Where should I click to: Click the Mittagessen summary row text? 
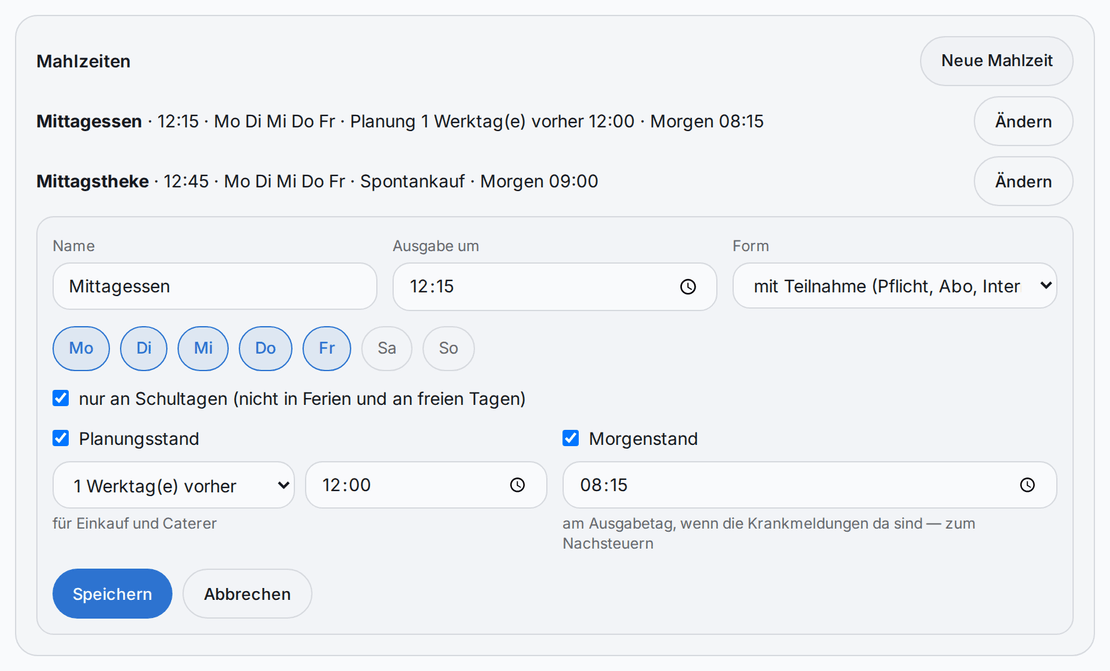(400, 122)
